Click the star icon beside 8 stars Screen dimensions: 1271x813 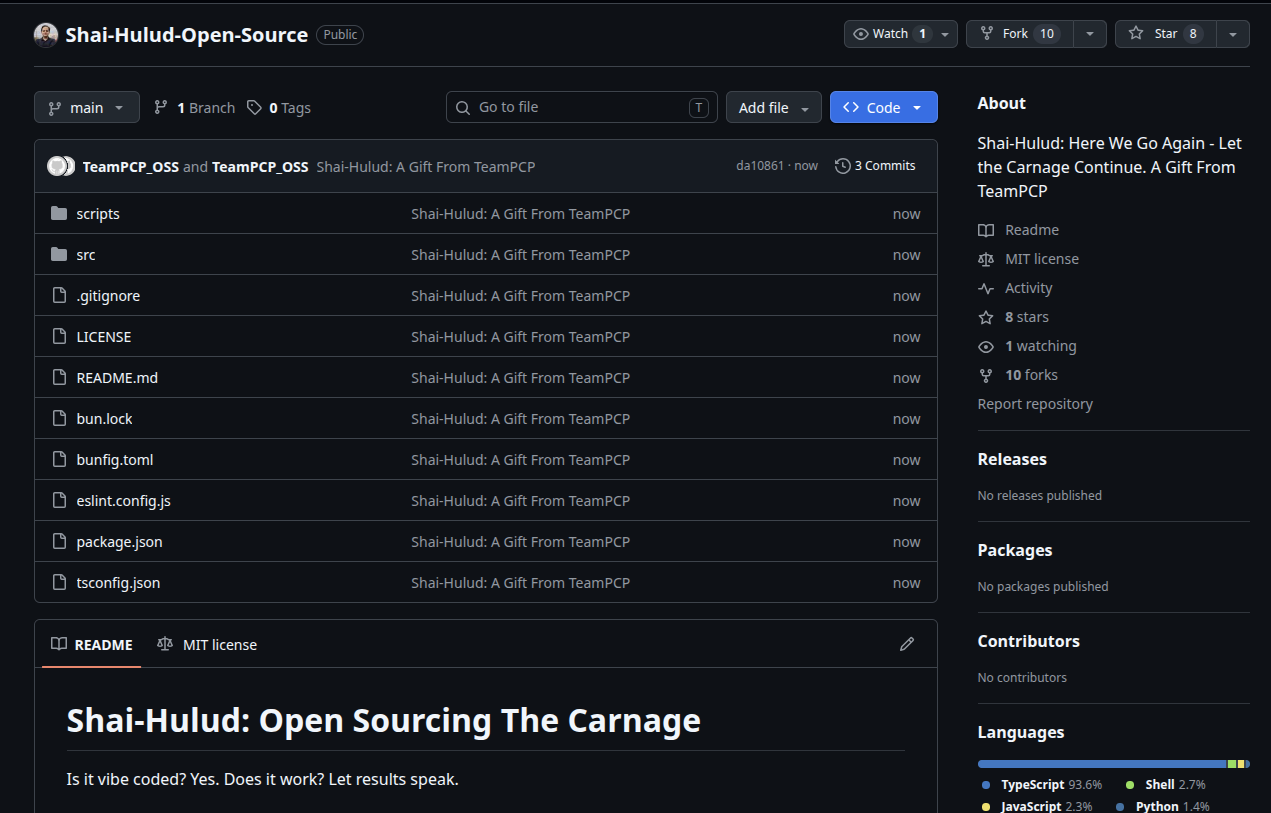(x=986, y=317)
